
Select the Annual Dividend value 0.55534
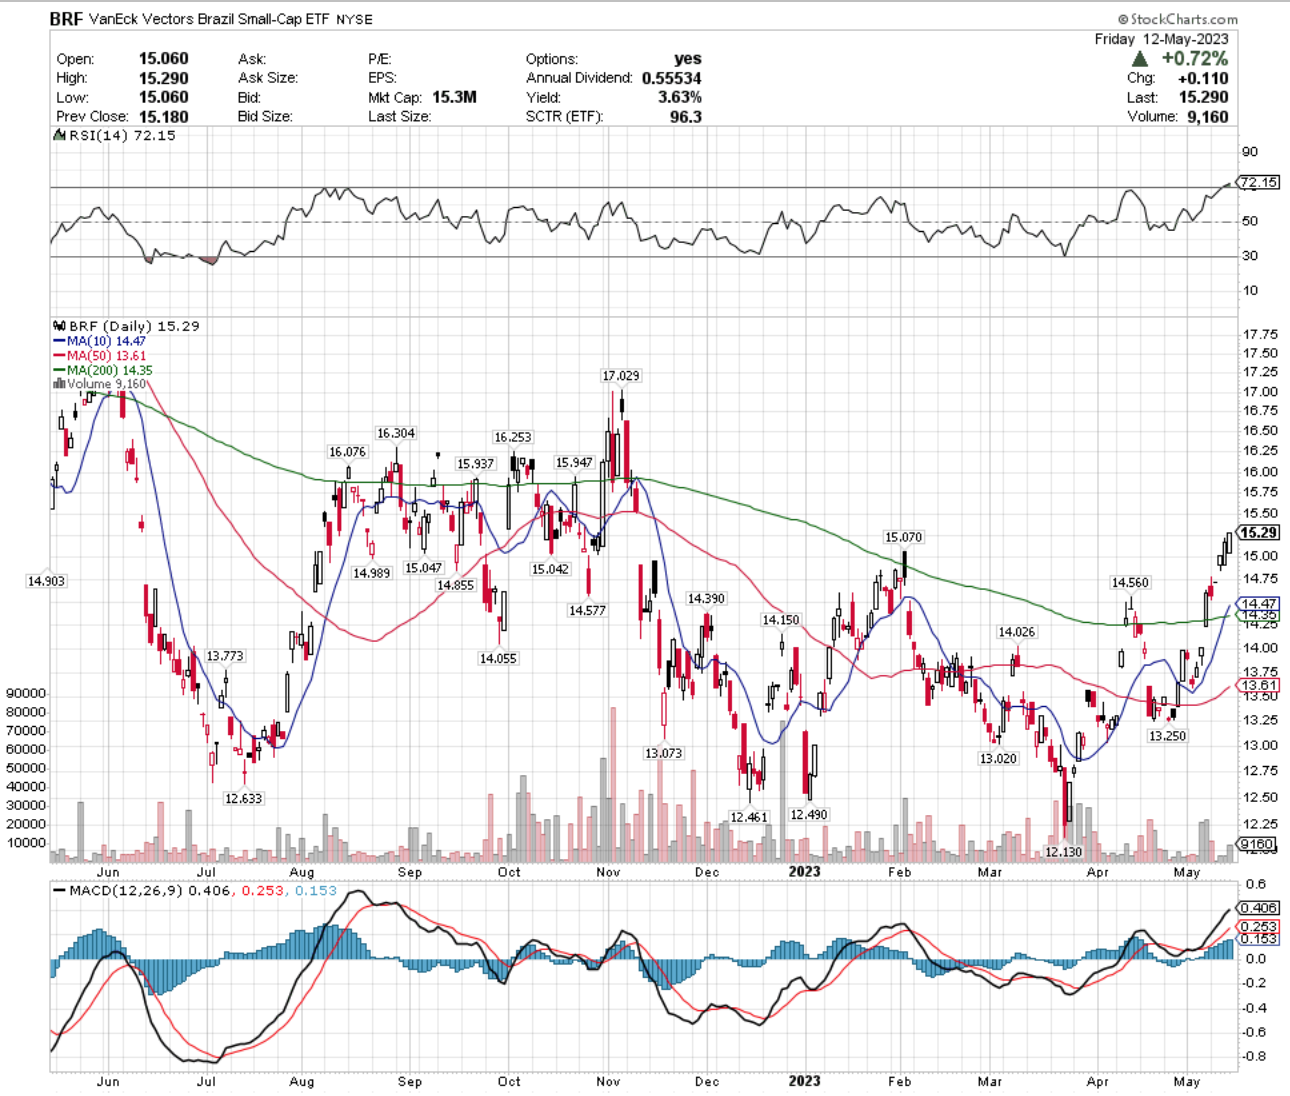(671, 78)
